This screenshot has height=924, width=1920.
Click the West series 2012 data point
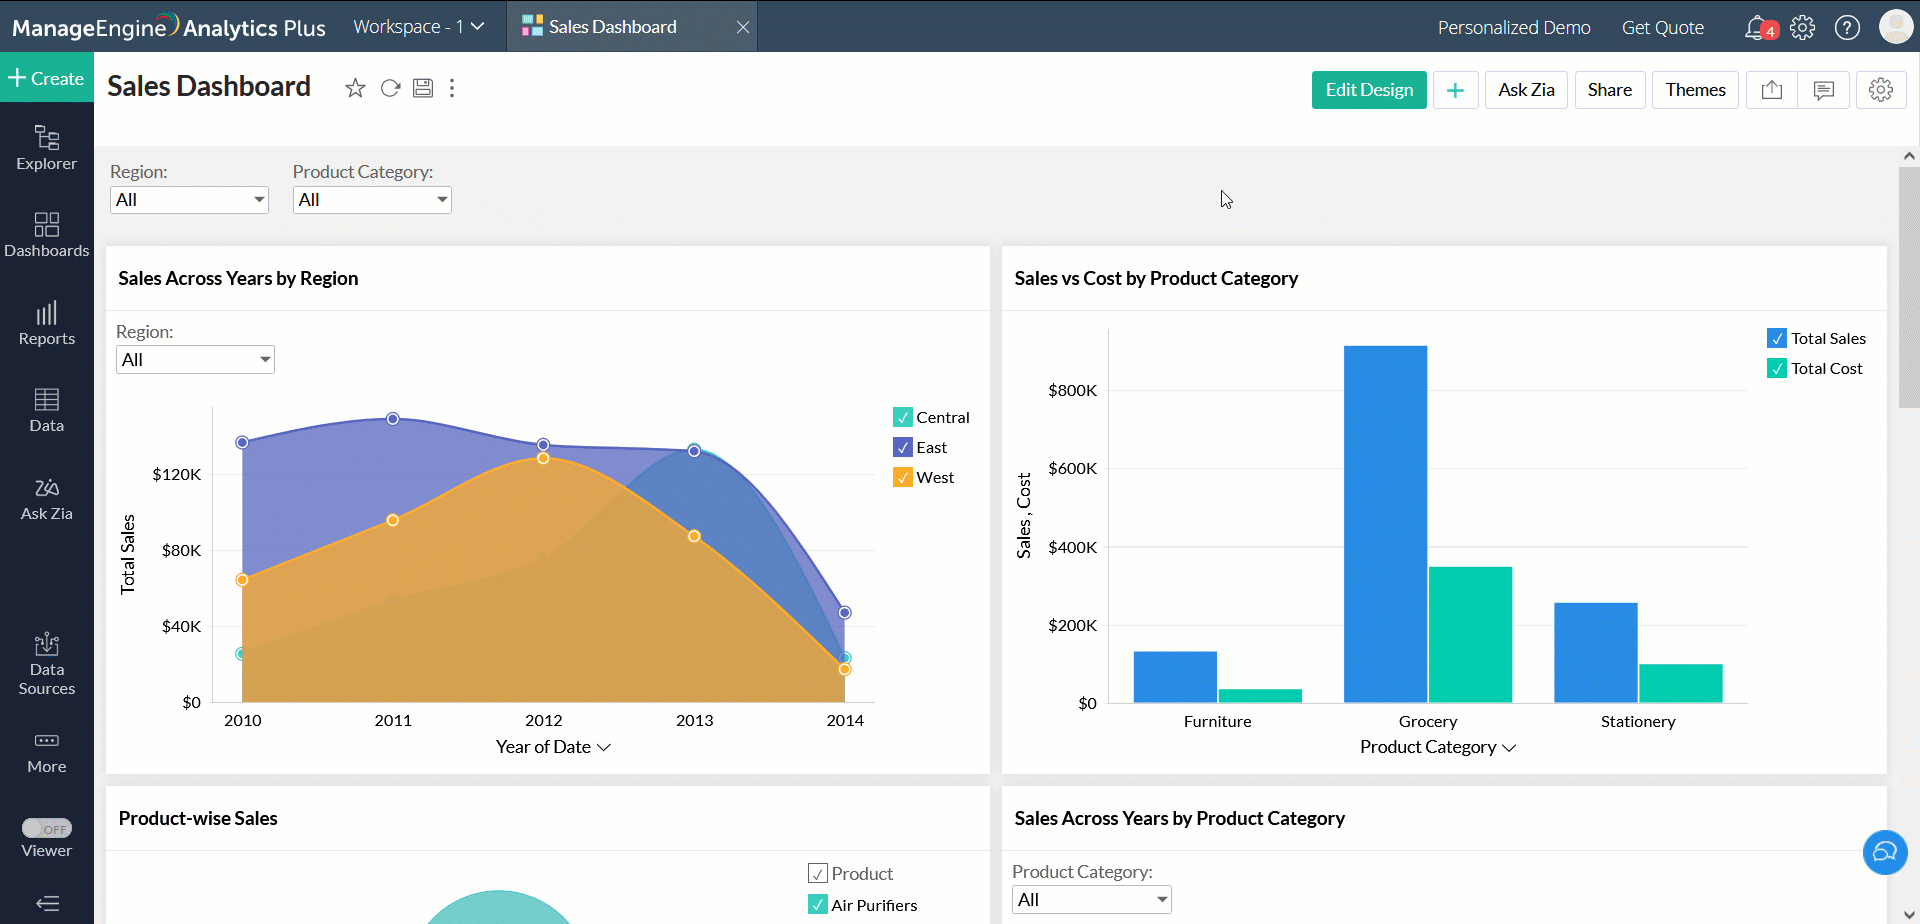click(x=543, y=458)
